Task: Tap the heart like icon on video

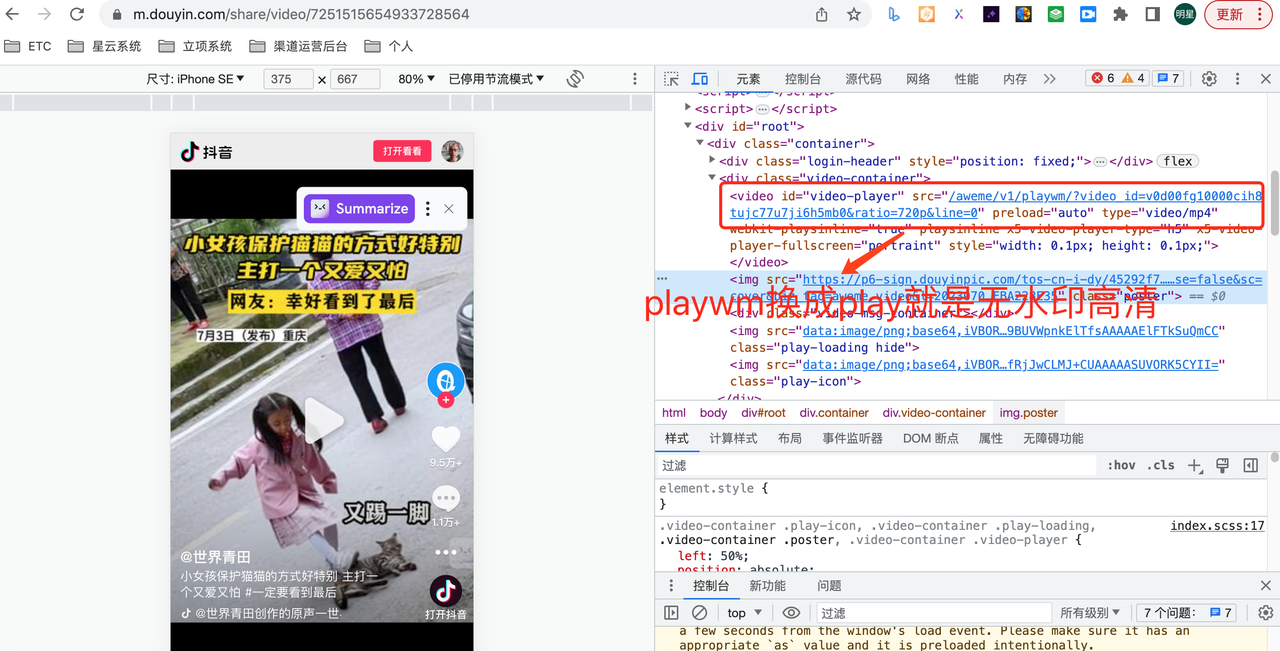Action: point(446,438)
